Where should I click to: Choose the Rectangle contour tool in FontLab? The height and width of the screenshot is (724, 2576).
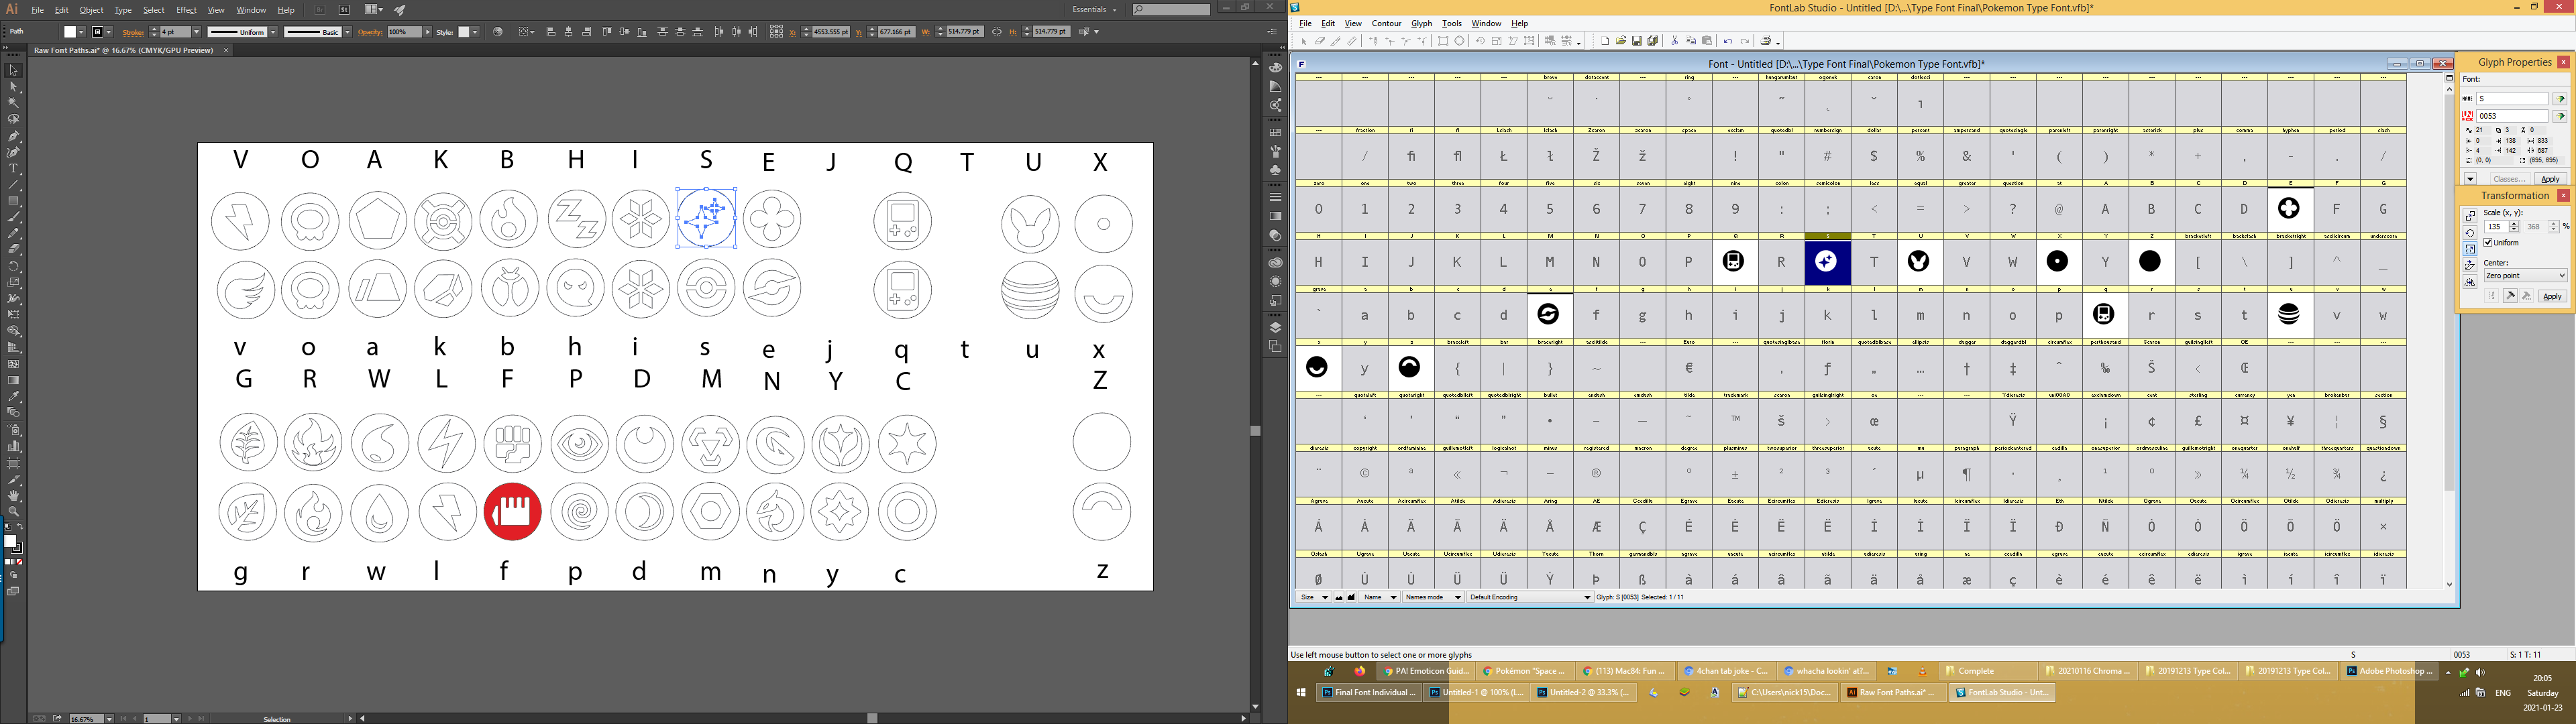pos(1443,41)
